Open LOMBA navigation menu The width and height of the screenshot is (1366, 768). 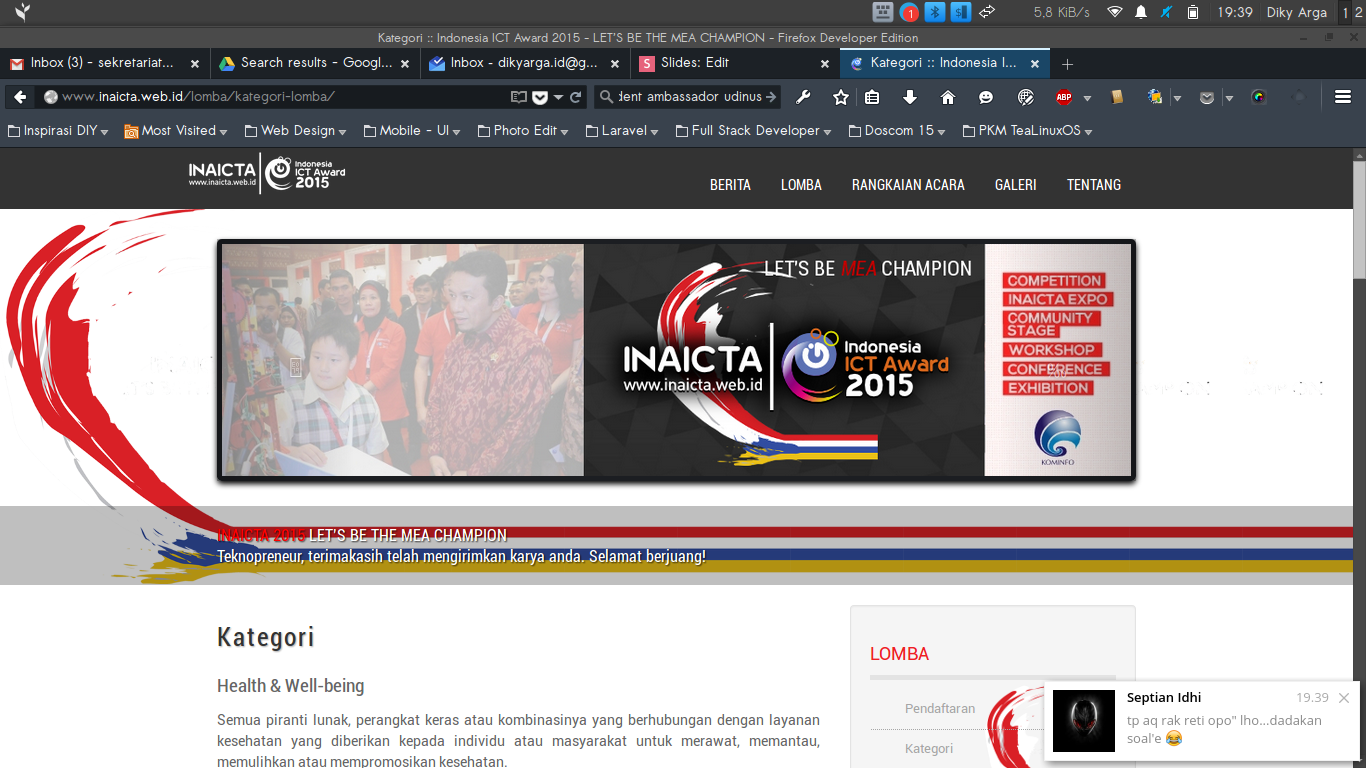[x=801, y=185]
